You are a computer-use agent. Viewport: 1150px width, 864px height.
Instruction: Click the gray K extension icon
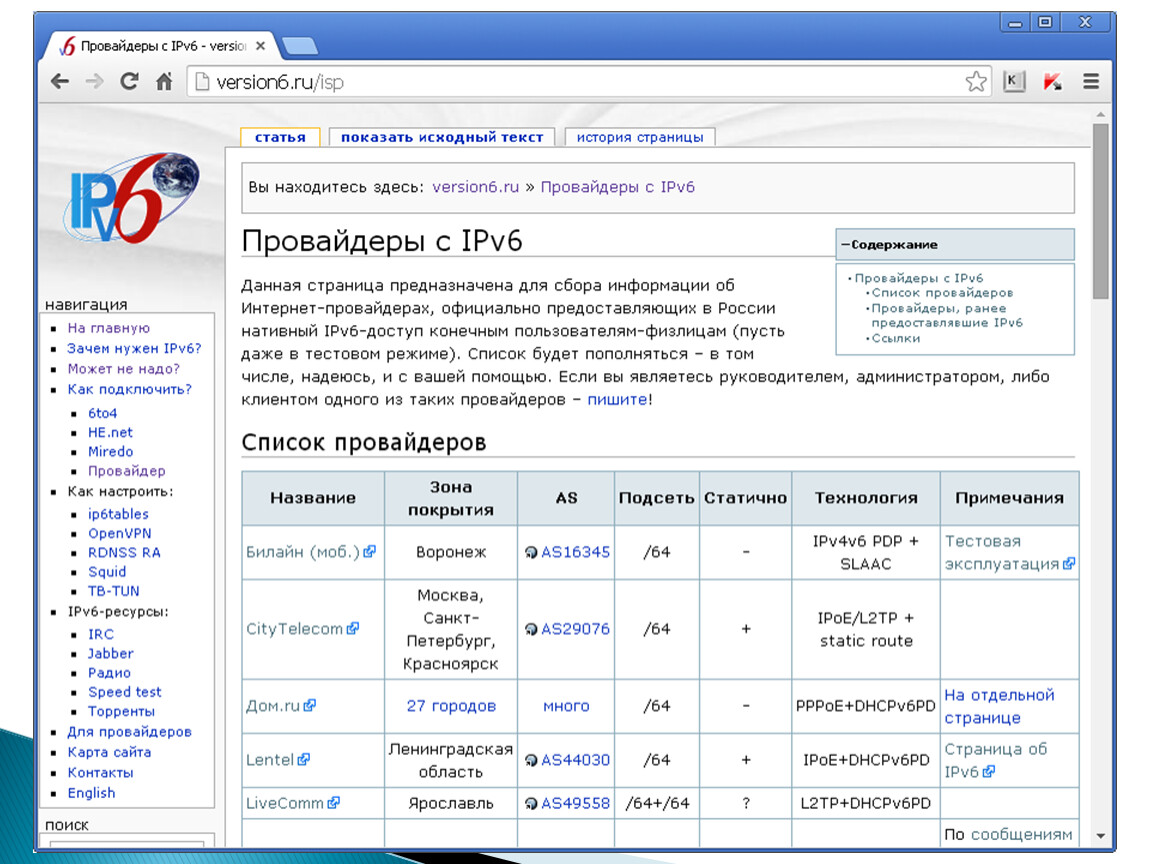pos(1014,82)
